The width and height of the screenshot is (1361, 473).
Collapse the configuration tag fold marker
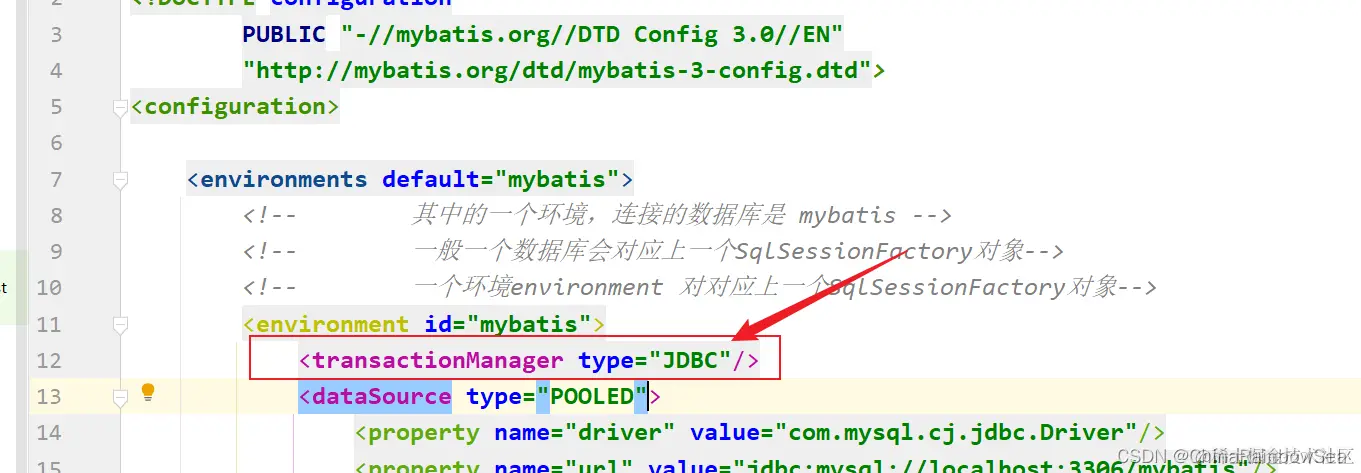[121, 107]
